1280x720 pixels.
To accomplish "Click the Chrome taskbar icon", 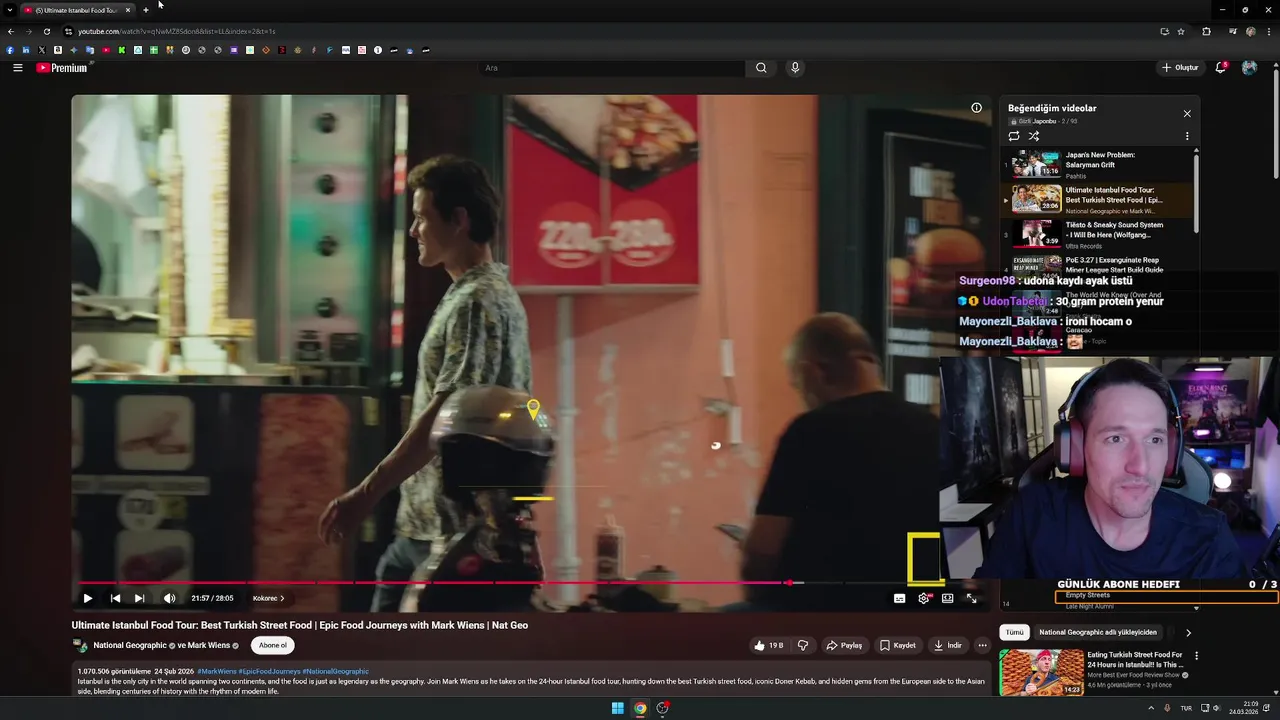I will 640,708.
